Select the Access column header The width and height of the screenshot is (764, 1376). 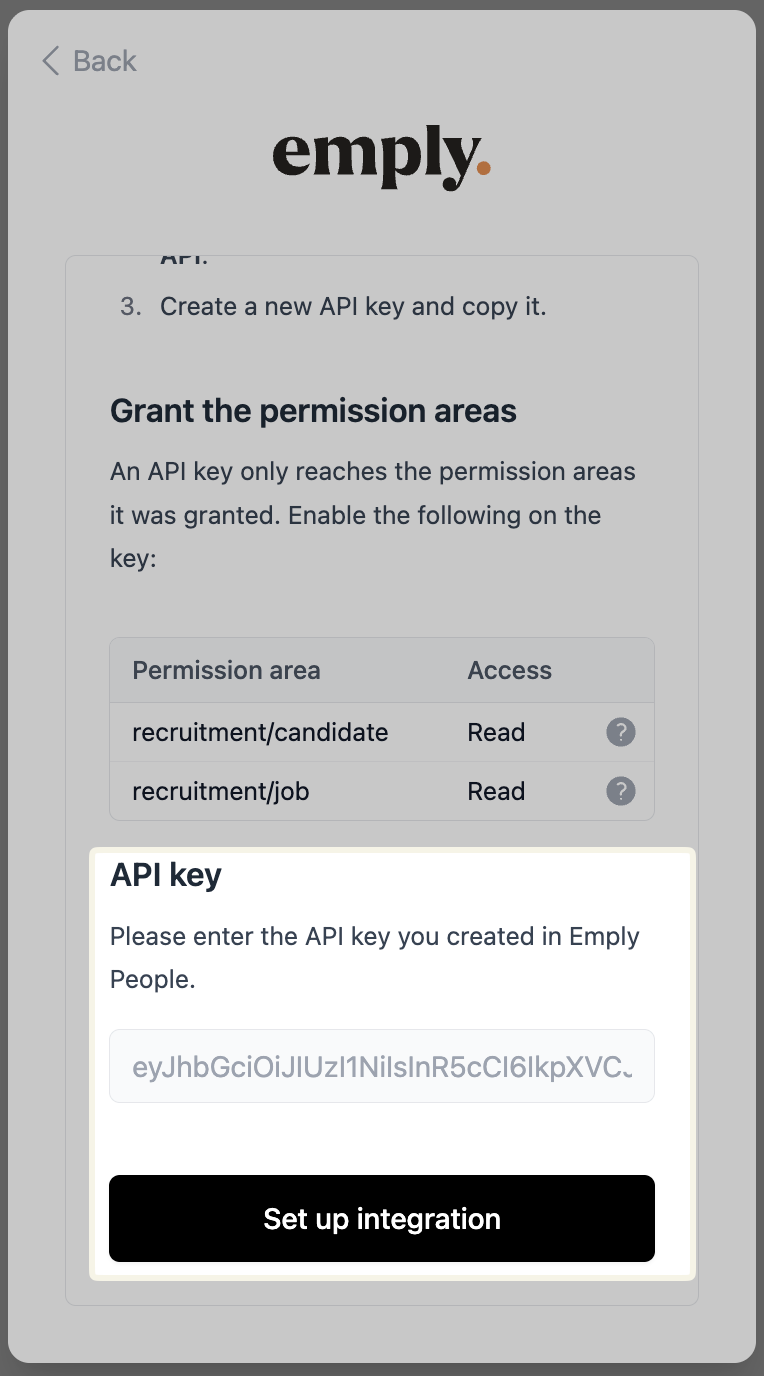click(x=509, y=670)
